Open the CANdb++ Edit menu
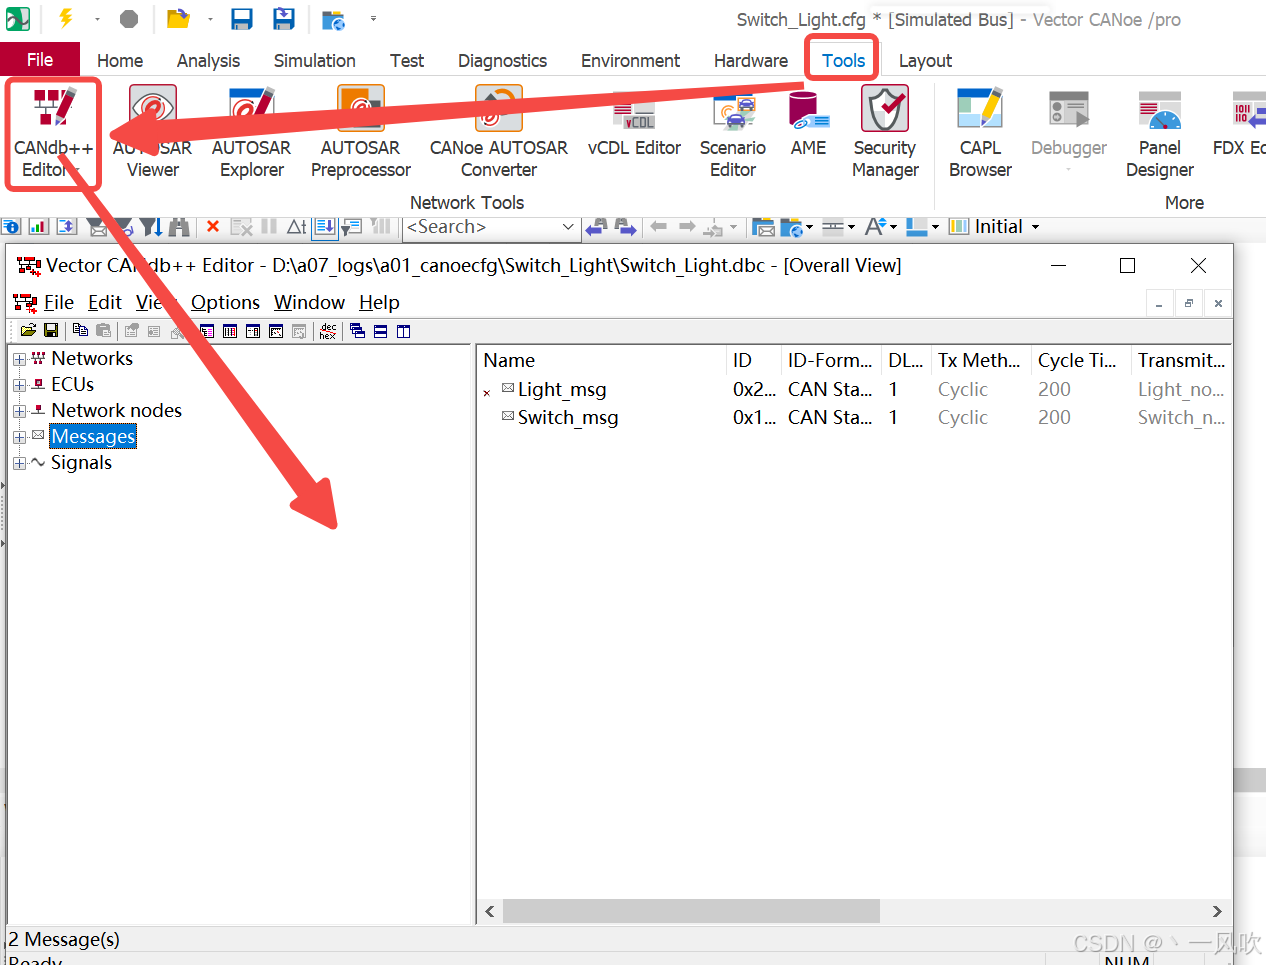 click(x=105, y=302)
